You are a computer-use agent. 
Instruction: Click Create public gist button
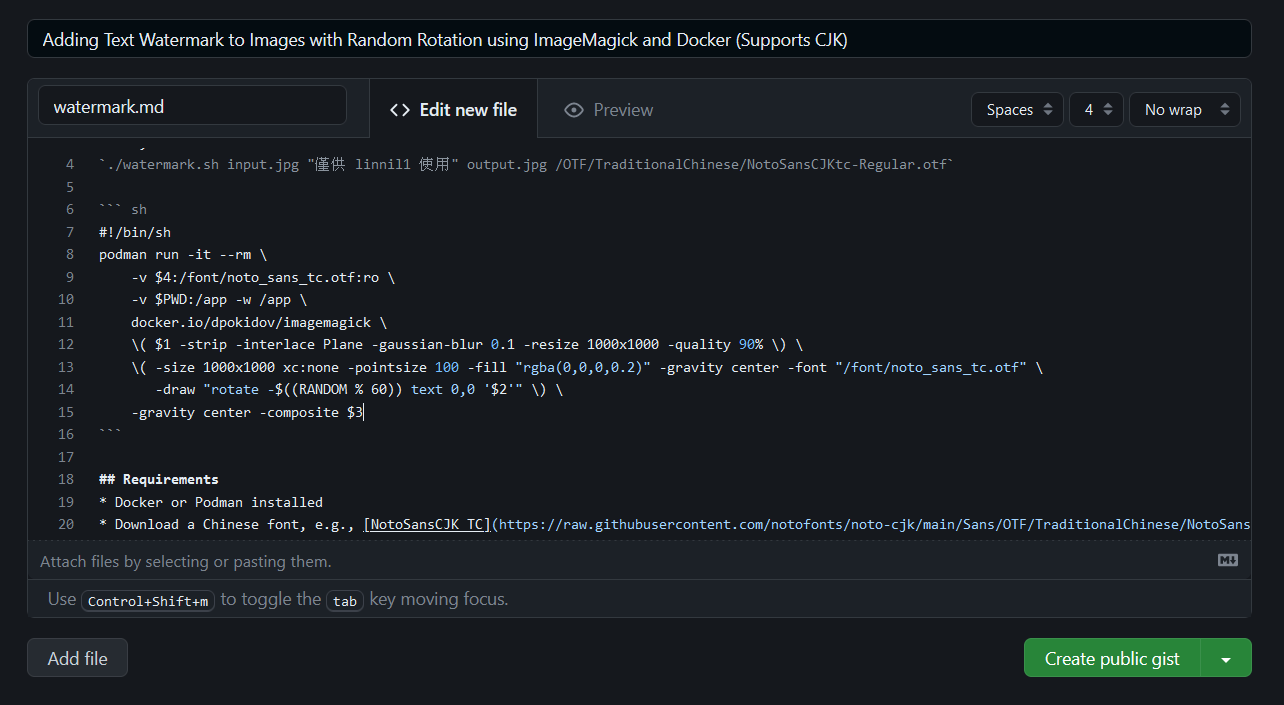1112,658
